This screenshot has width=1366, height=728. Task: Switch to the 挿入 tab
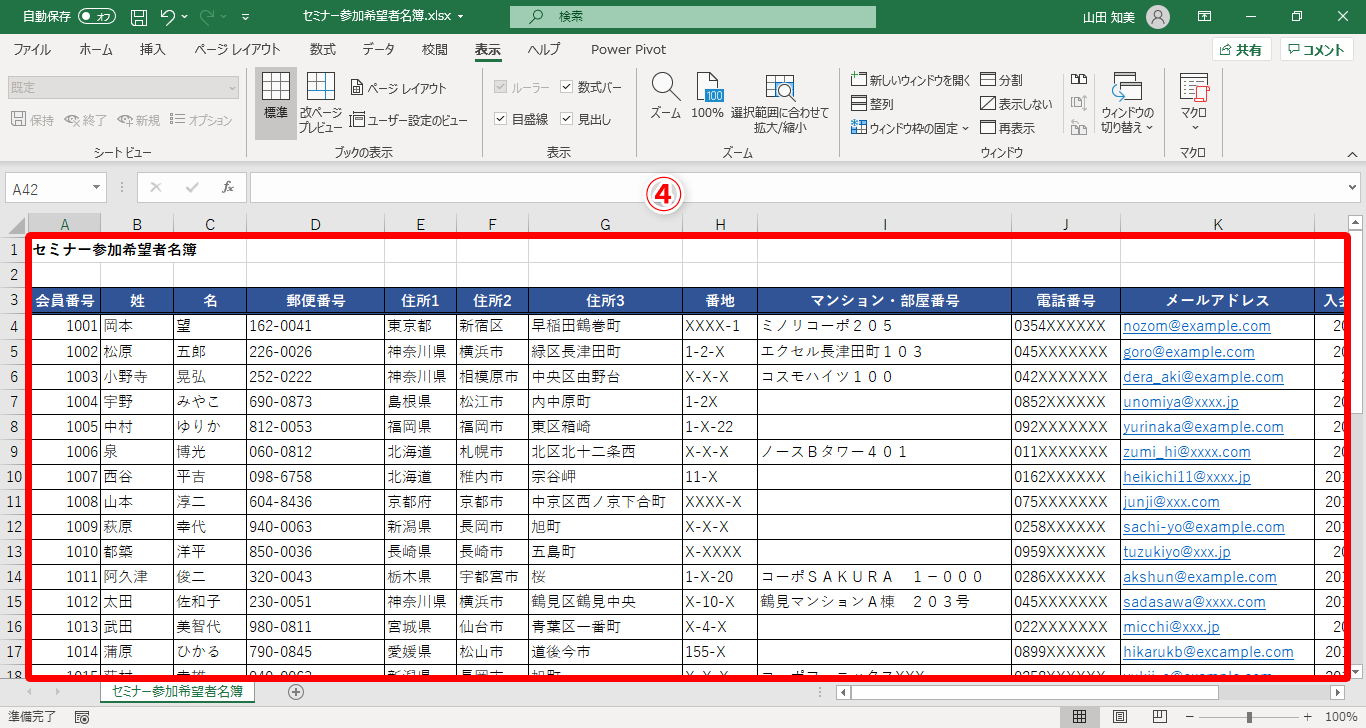click(x=153, y=50)
